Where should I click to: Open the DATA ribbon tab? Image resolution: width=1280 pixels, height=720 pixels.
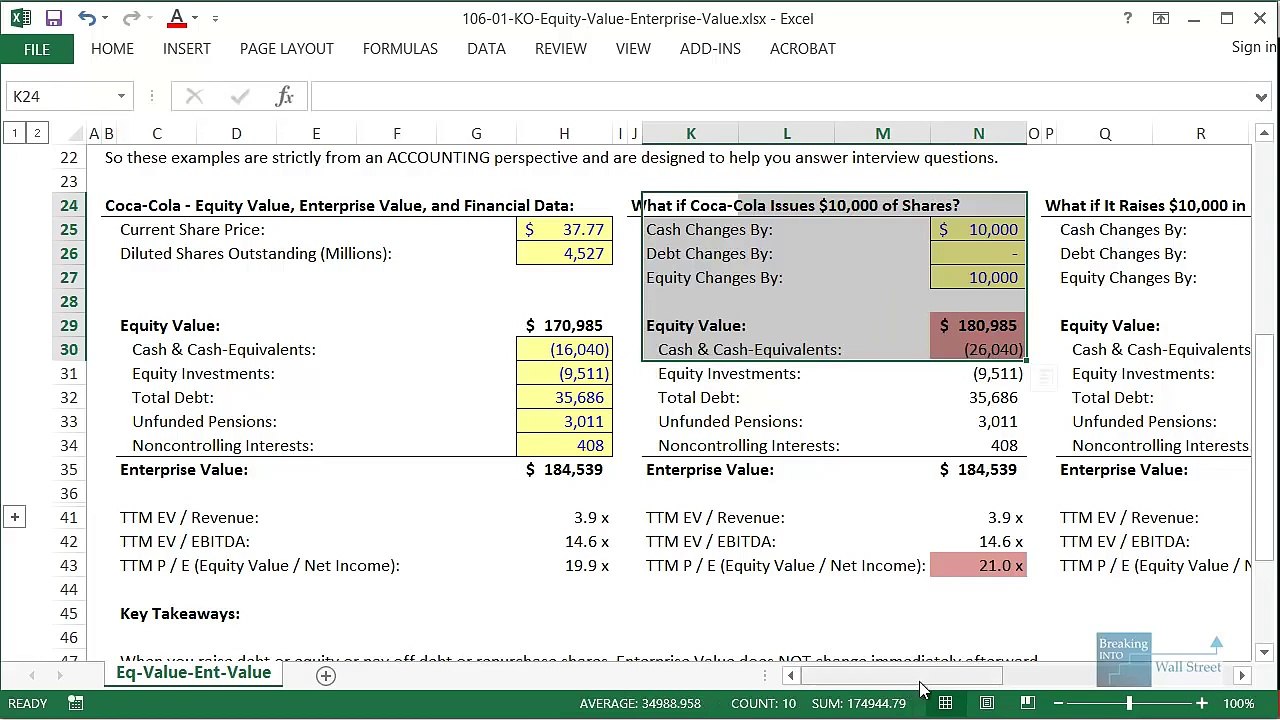486,49
